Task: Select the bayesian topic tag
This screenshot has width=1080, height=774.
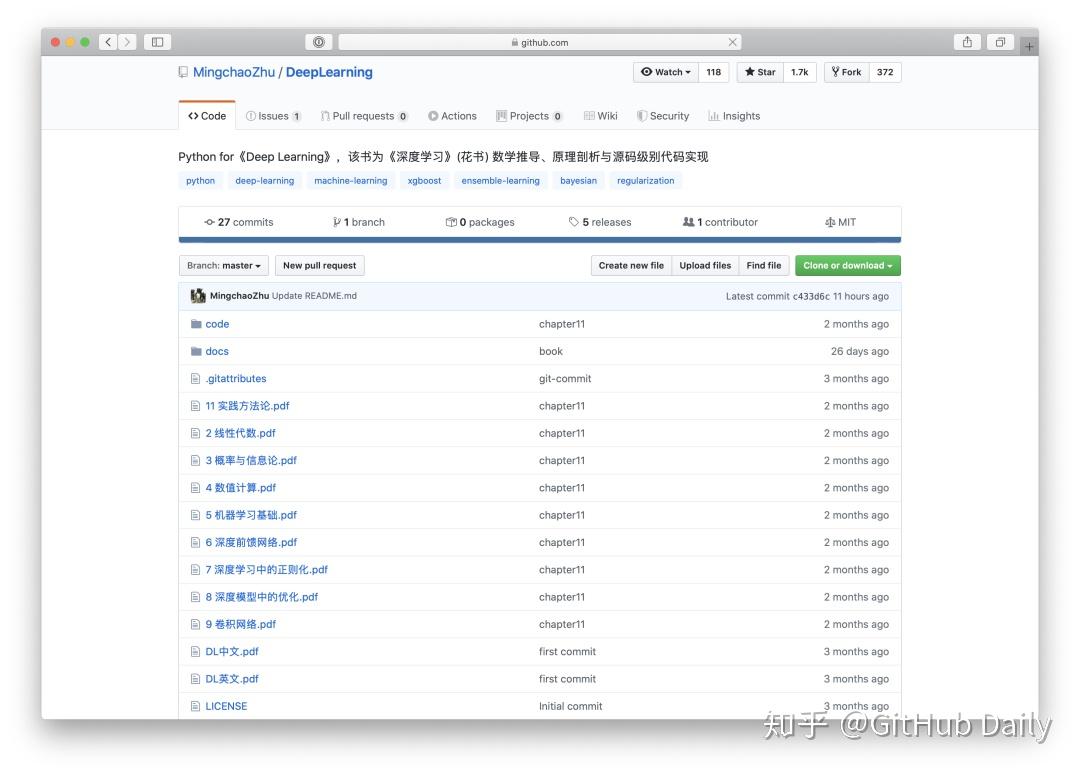Action: [x=579, y=180]
